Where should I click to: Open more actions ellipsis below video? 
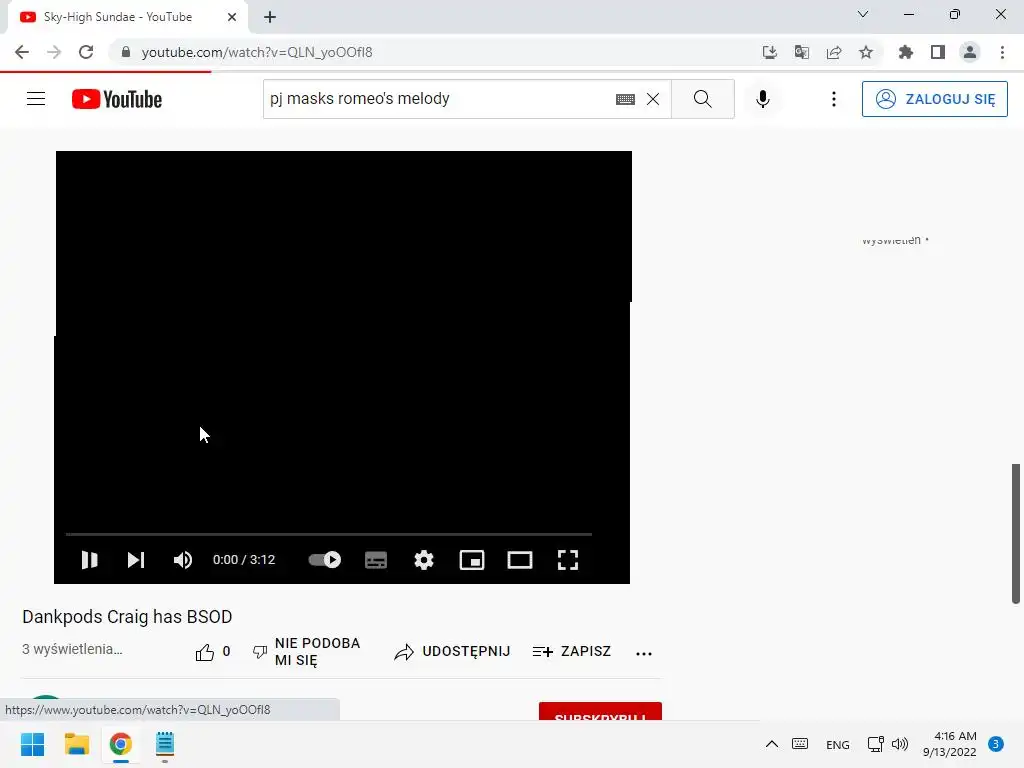(x=644, y=653)
